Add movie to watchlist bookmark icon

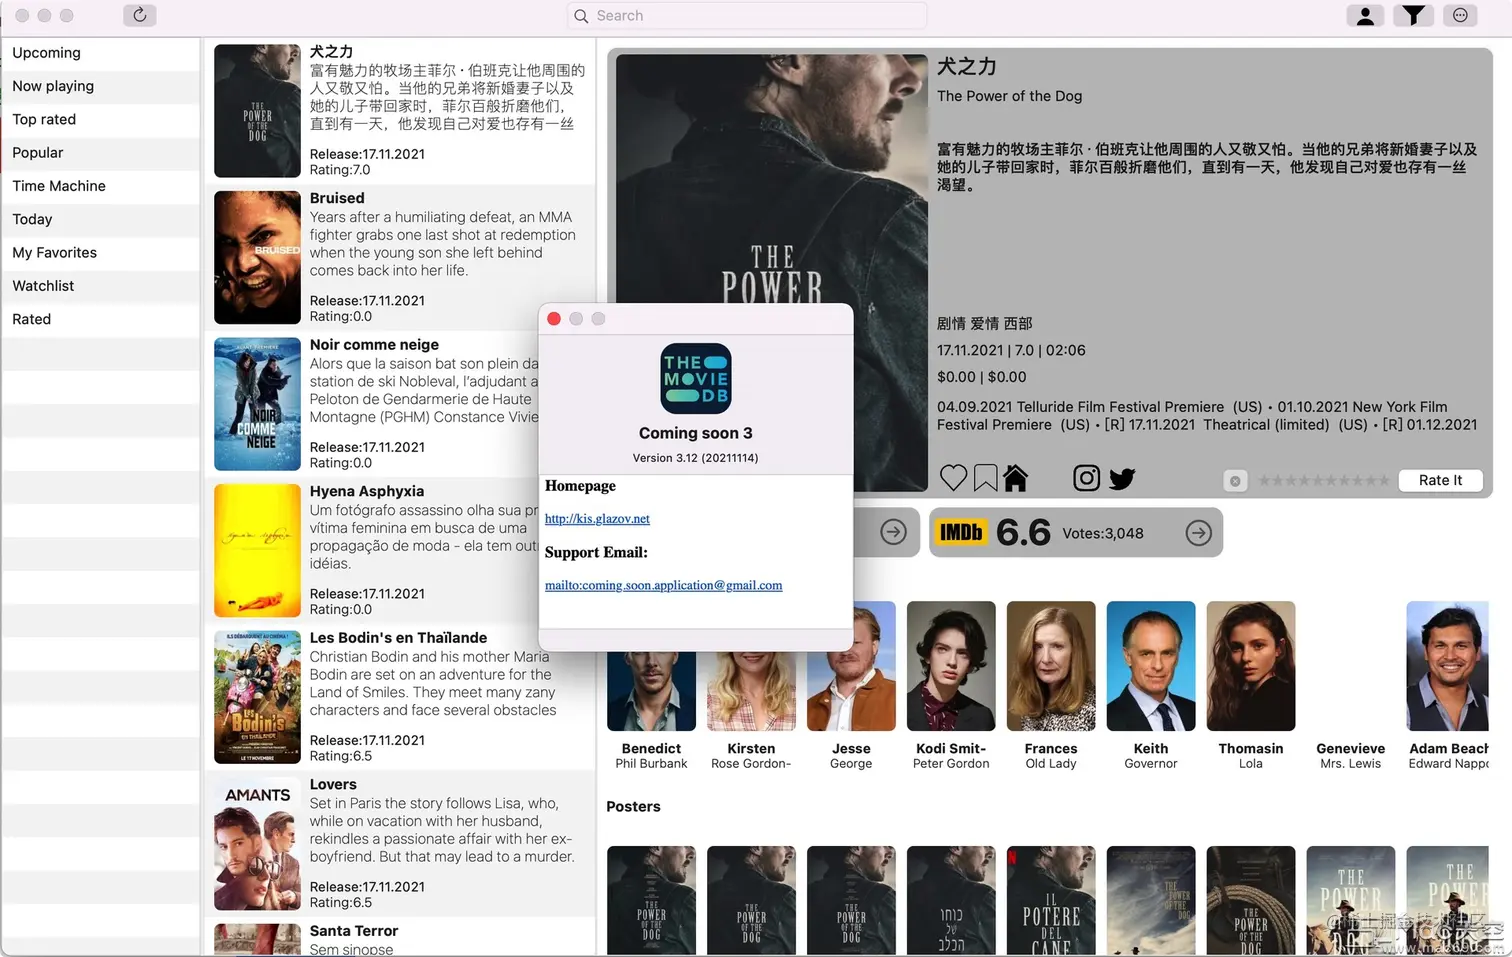coord(985,478)
